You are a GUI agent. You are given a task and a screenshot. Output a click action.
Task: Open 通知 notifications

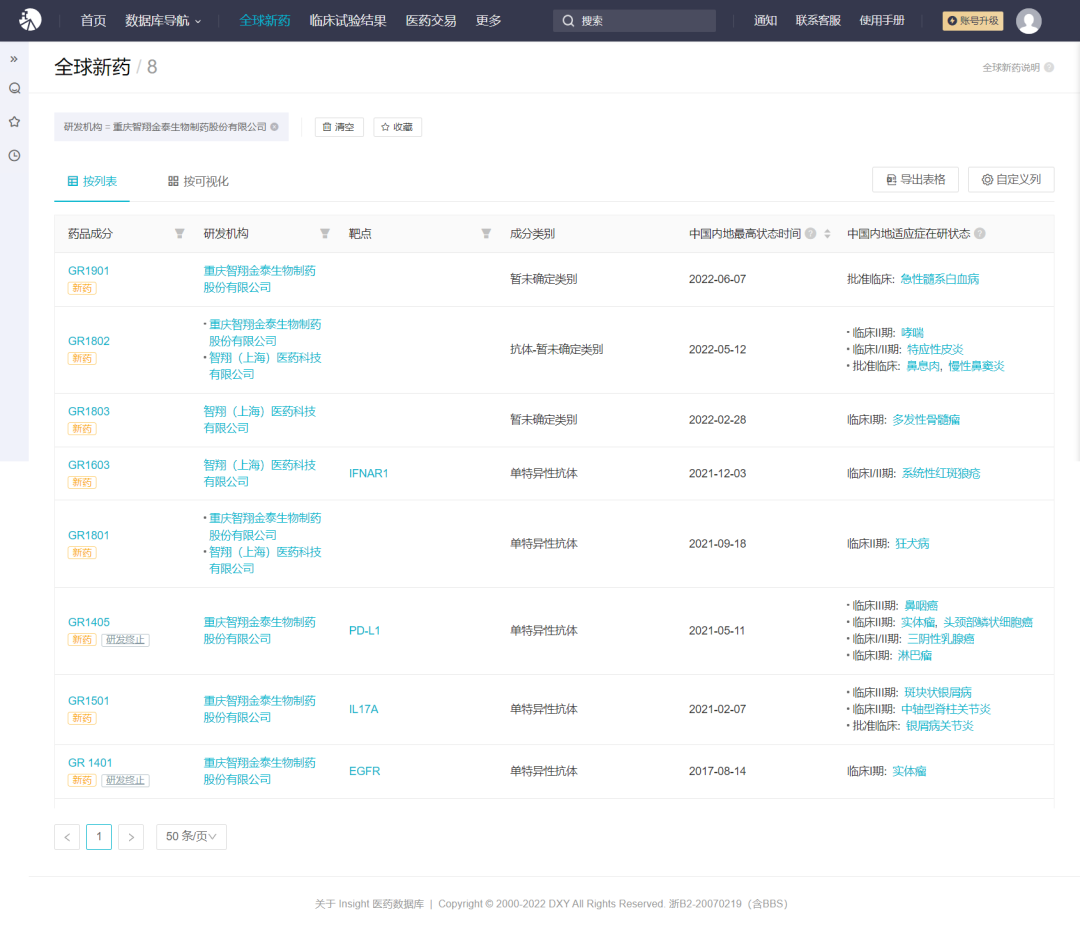tap(765, 21)
